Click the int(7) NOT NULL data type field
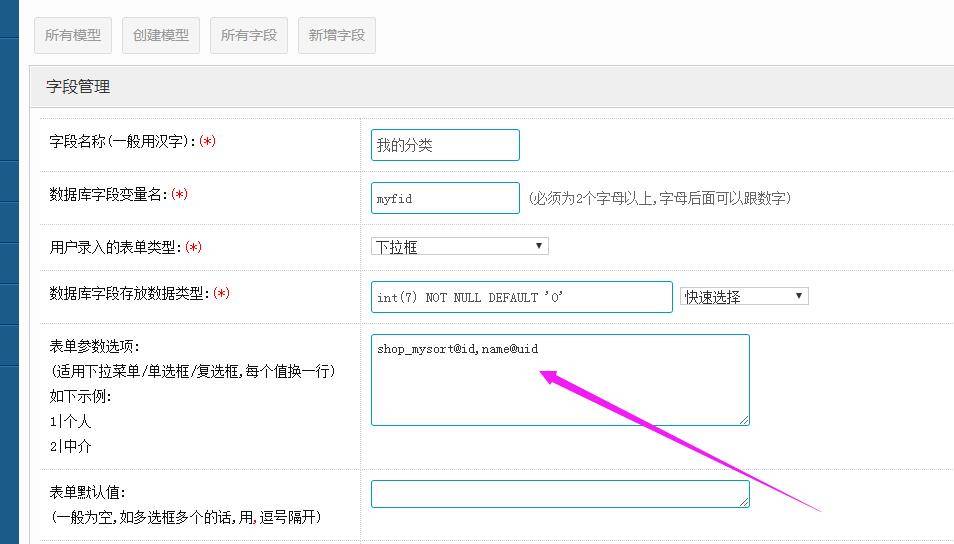Screen dimensions: 954x544 [x=521, y=297]
